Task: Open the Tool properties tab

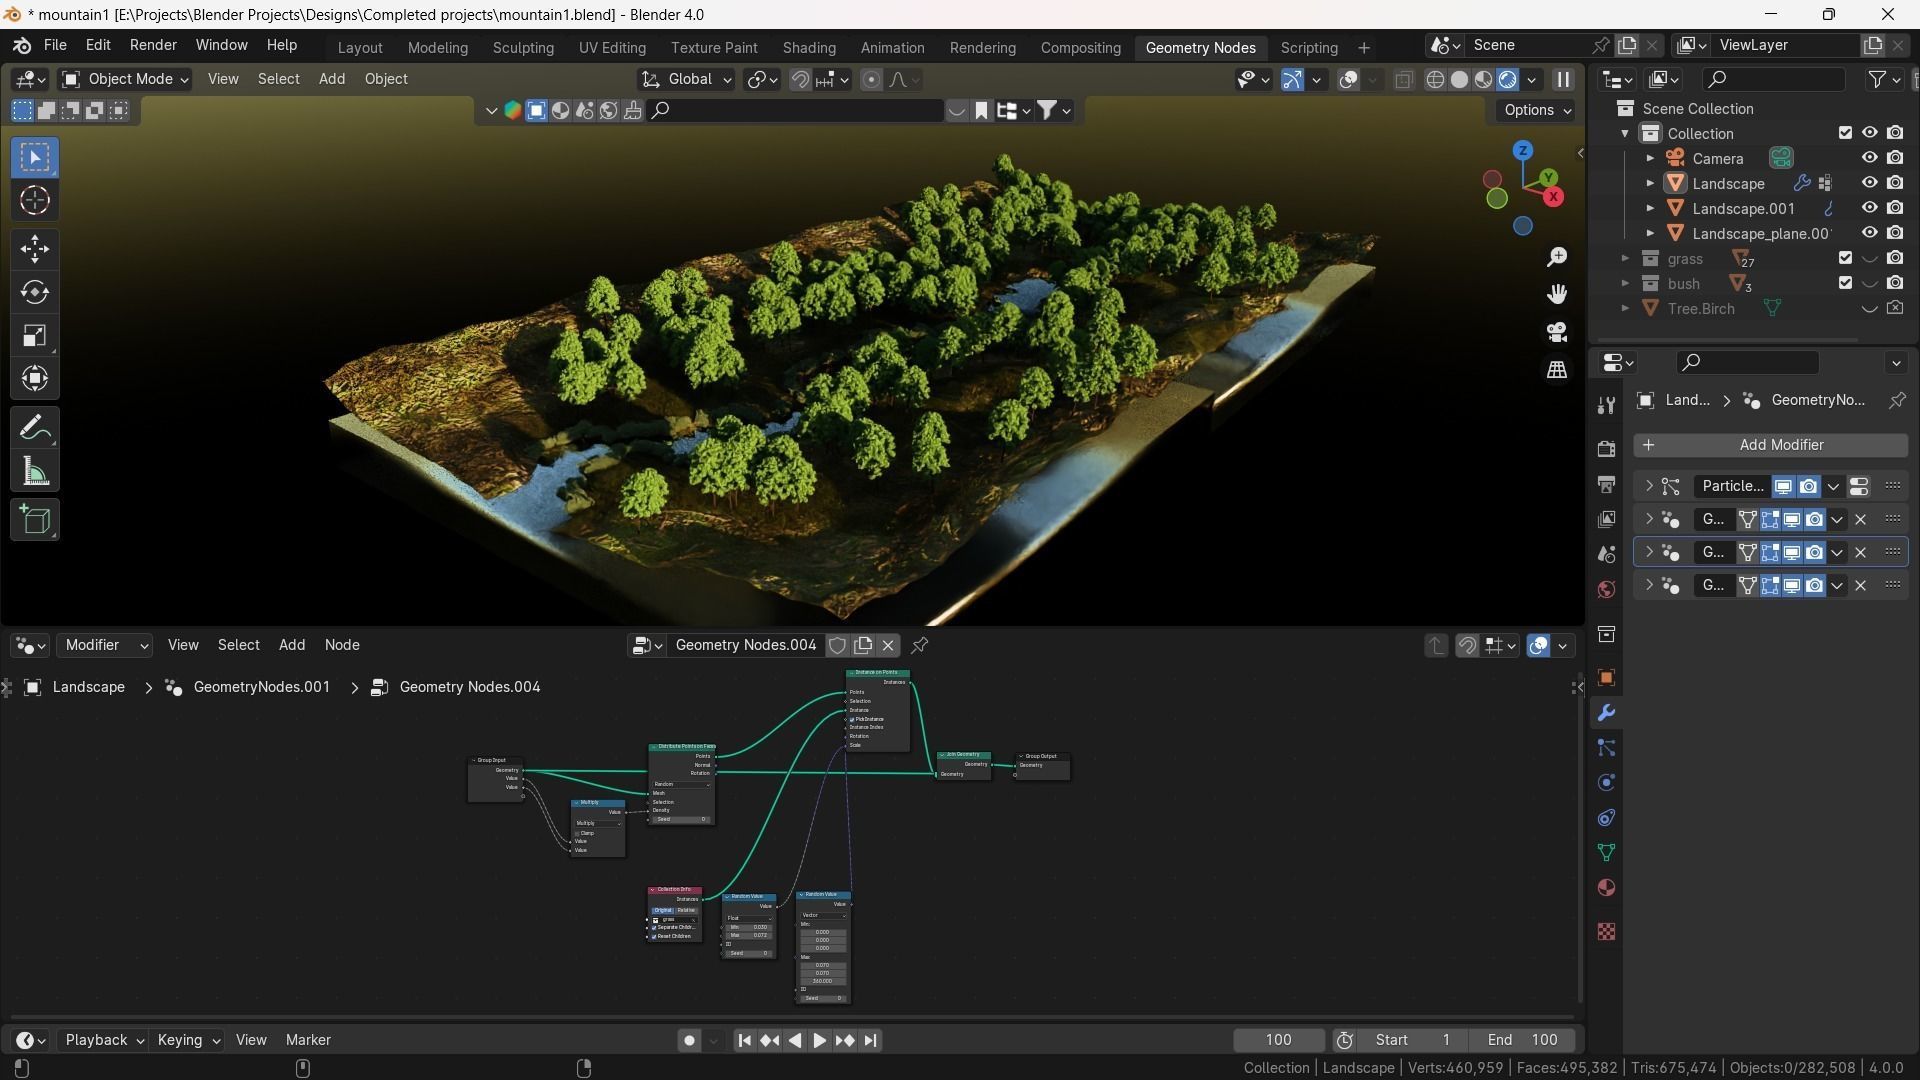Action: coord(1606,405)
